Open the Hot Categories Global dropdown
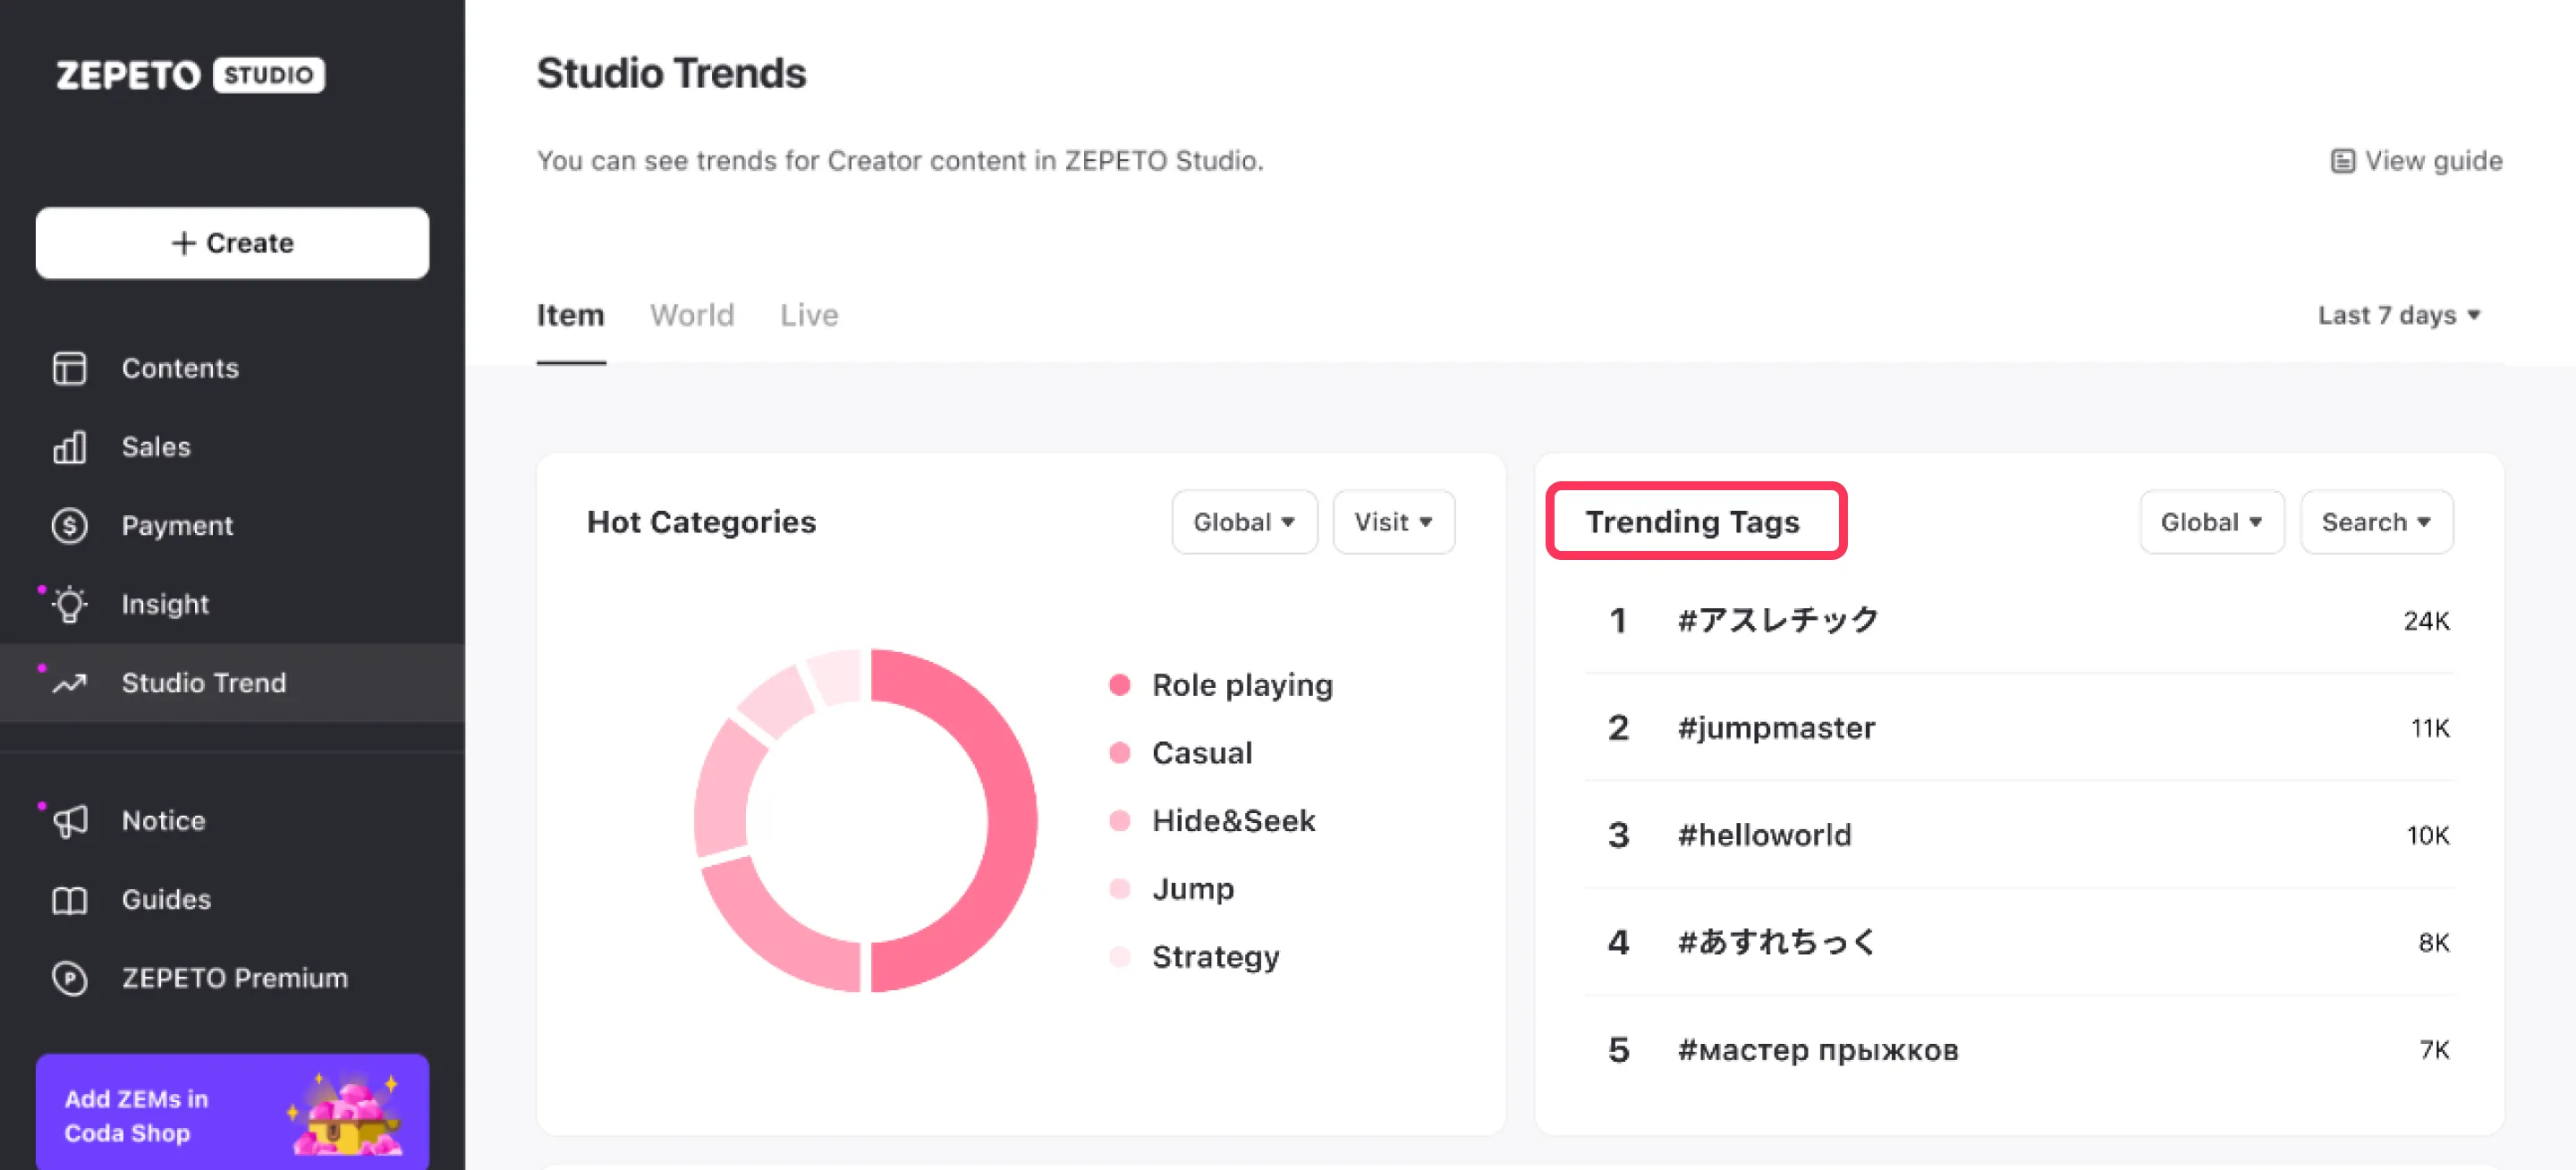 (x=1244, y=522)
